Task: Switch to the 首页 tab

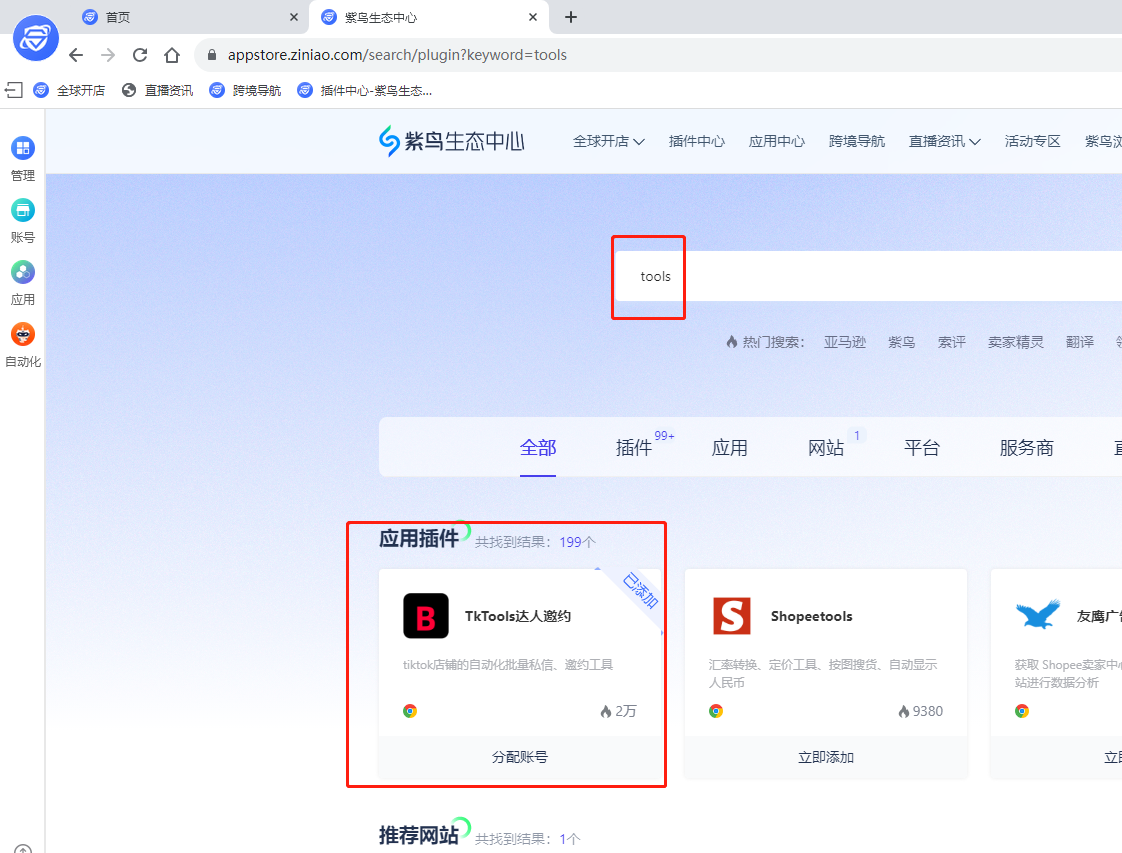Action: (190, 17)
